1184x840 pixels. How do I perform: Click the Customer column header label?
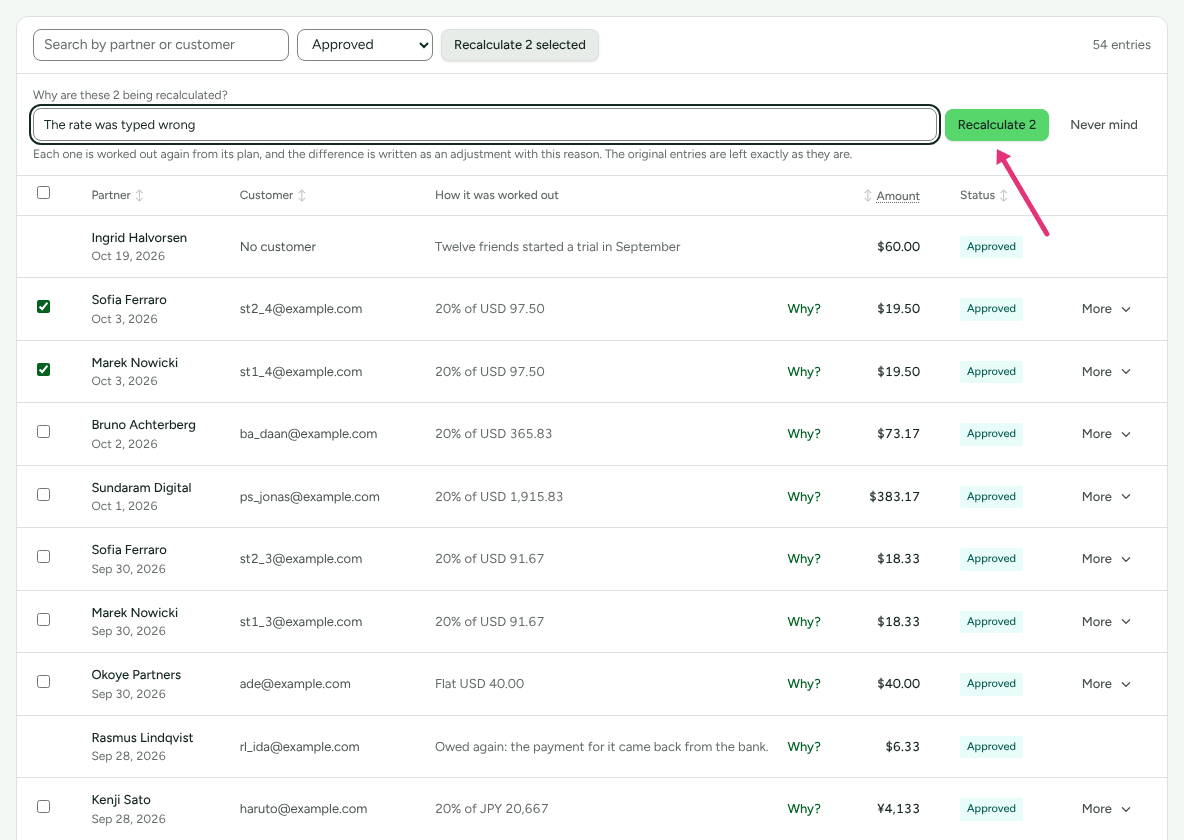click(x=267, y=195)
